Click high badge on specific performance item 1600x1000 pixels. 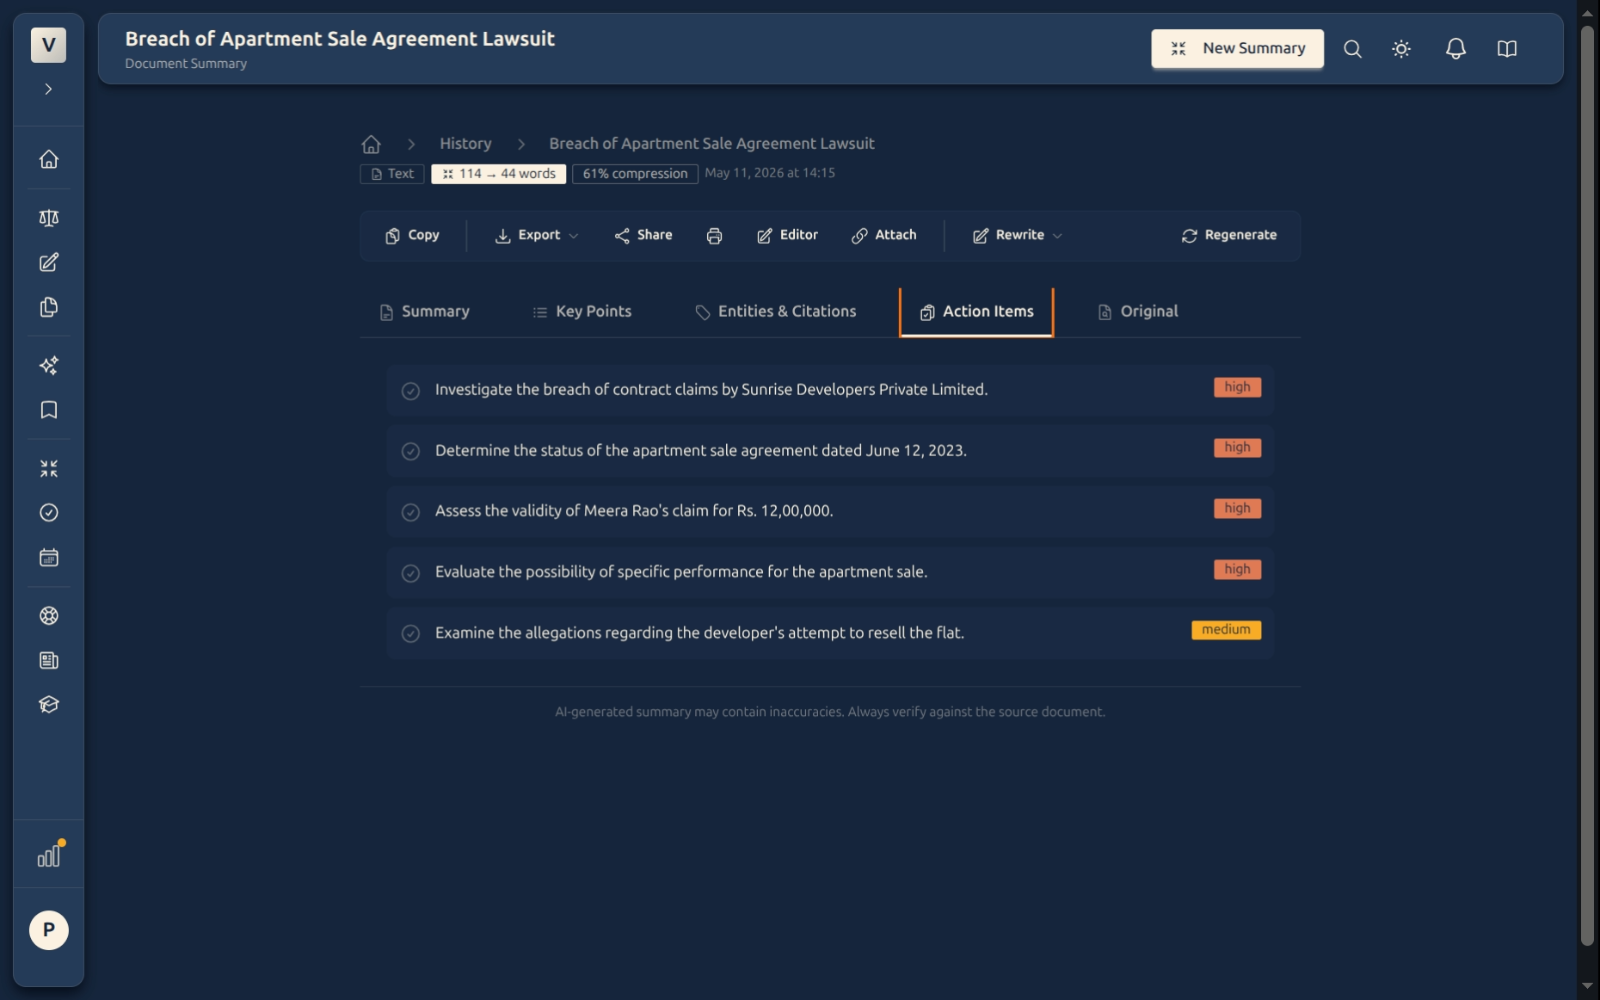click(1237, 569)
